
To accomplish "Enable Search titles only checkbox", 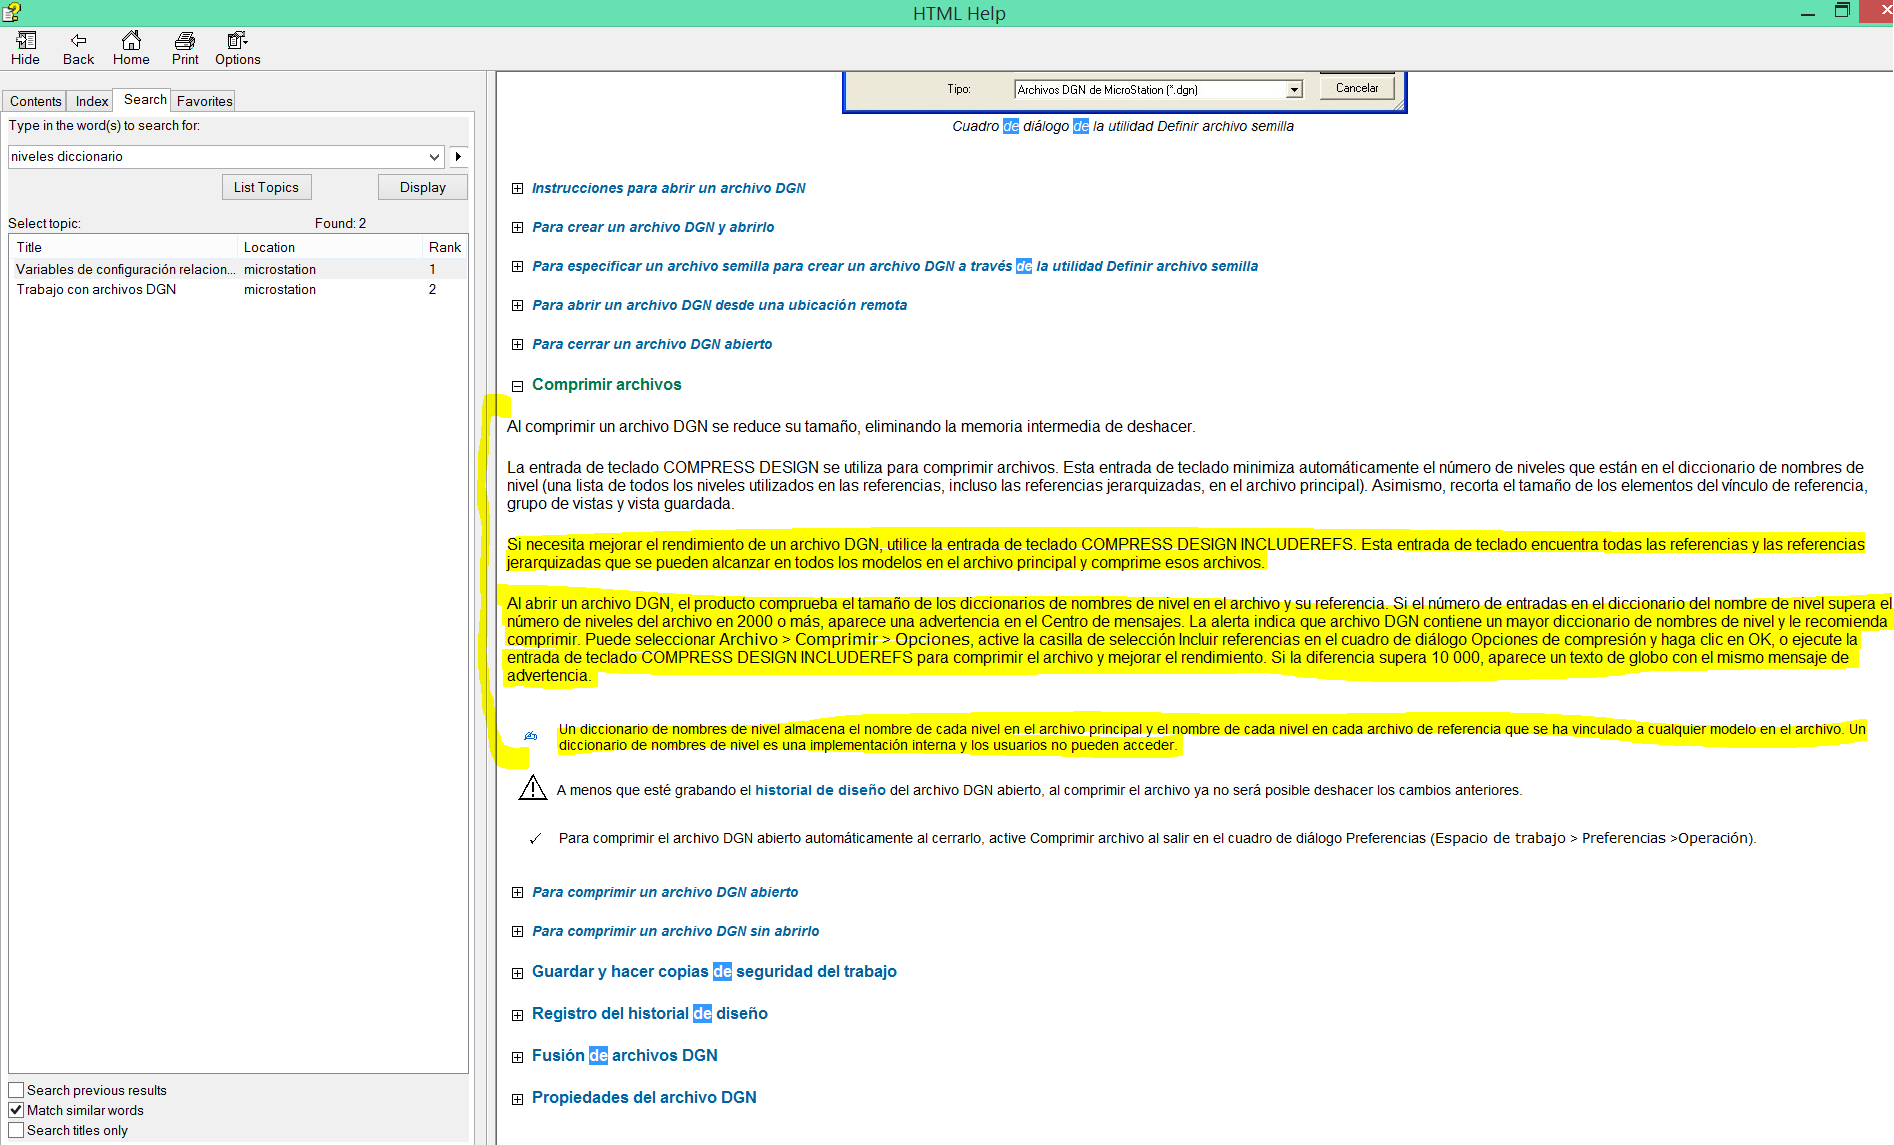I will pyautogui.click(x=17, y=1130).
